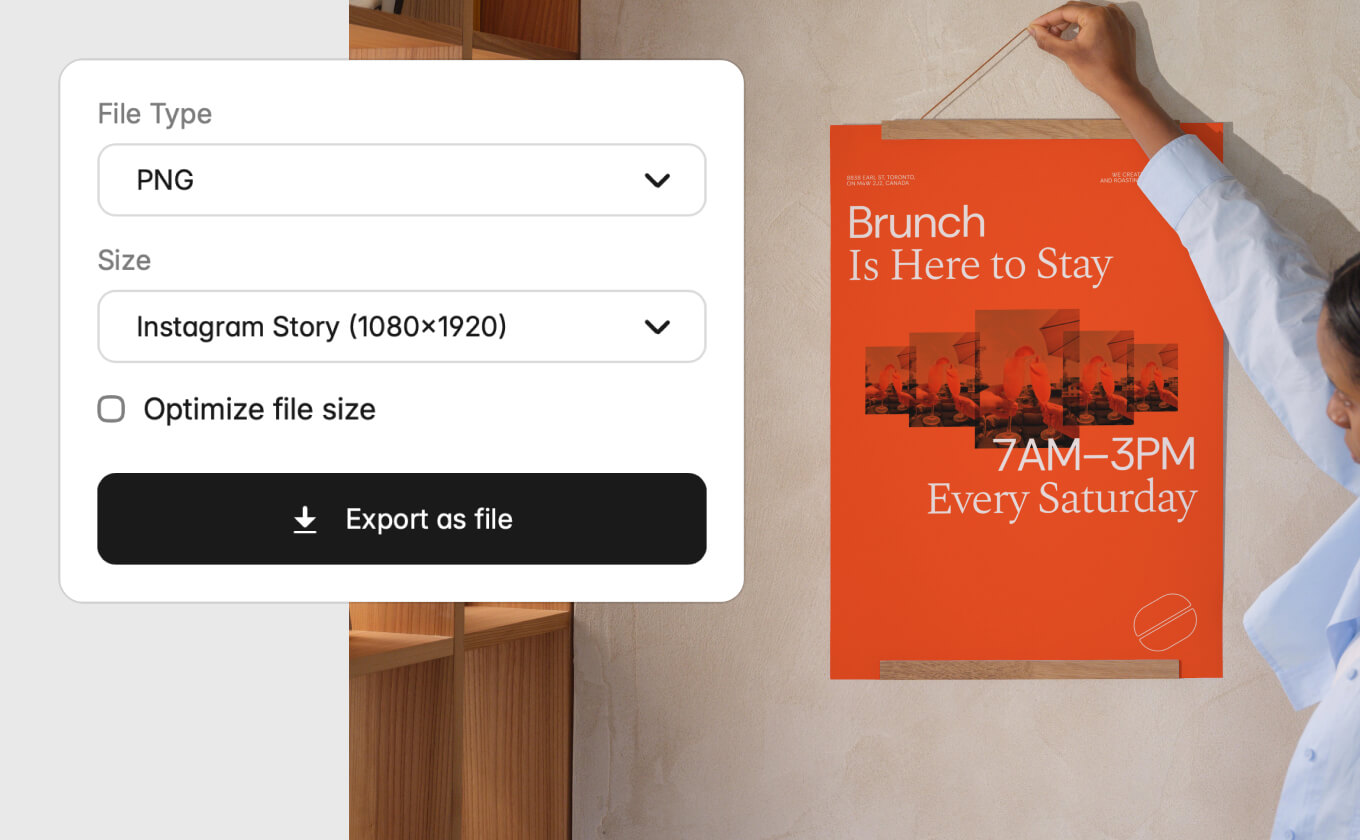Click Export as file to download
Image resolution: width=1360 pixels, height=840 pixels.
[x=401, y=519]
